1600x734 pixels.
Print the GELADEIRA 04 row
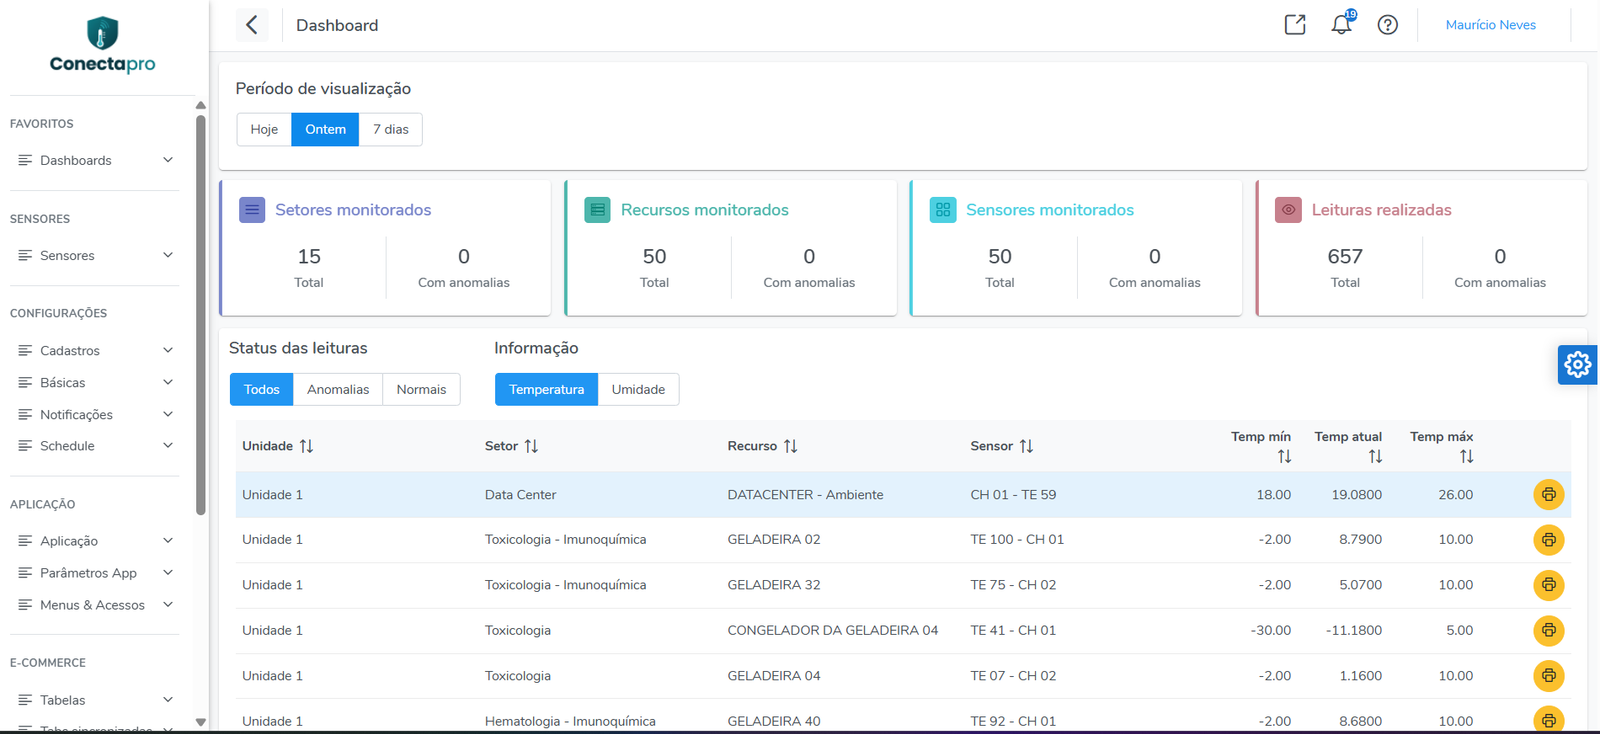[1548, 676]
